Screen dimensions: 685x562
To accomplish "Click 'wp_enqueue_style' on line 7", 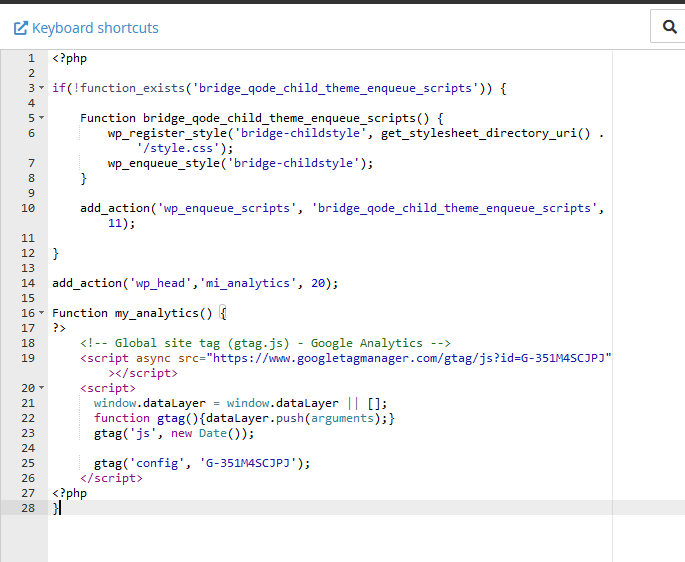I will coord(164,163).
